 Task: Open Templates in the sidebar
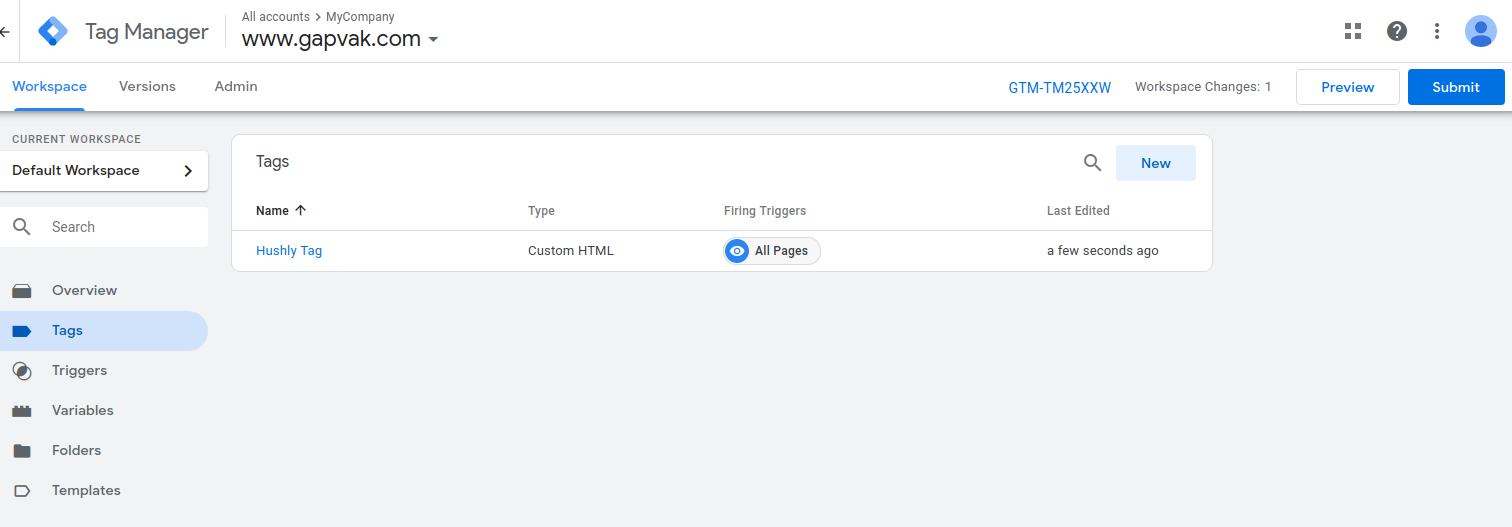[104, 491]
